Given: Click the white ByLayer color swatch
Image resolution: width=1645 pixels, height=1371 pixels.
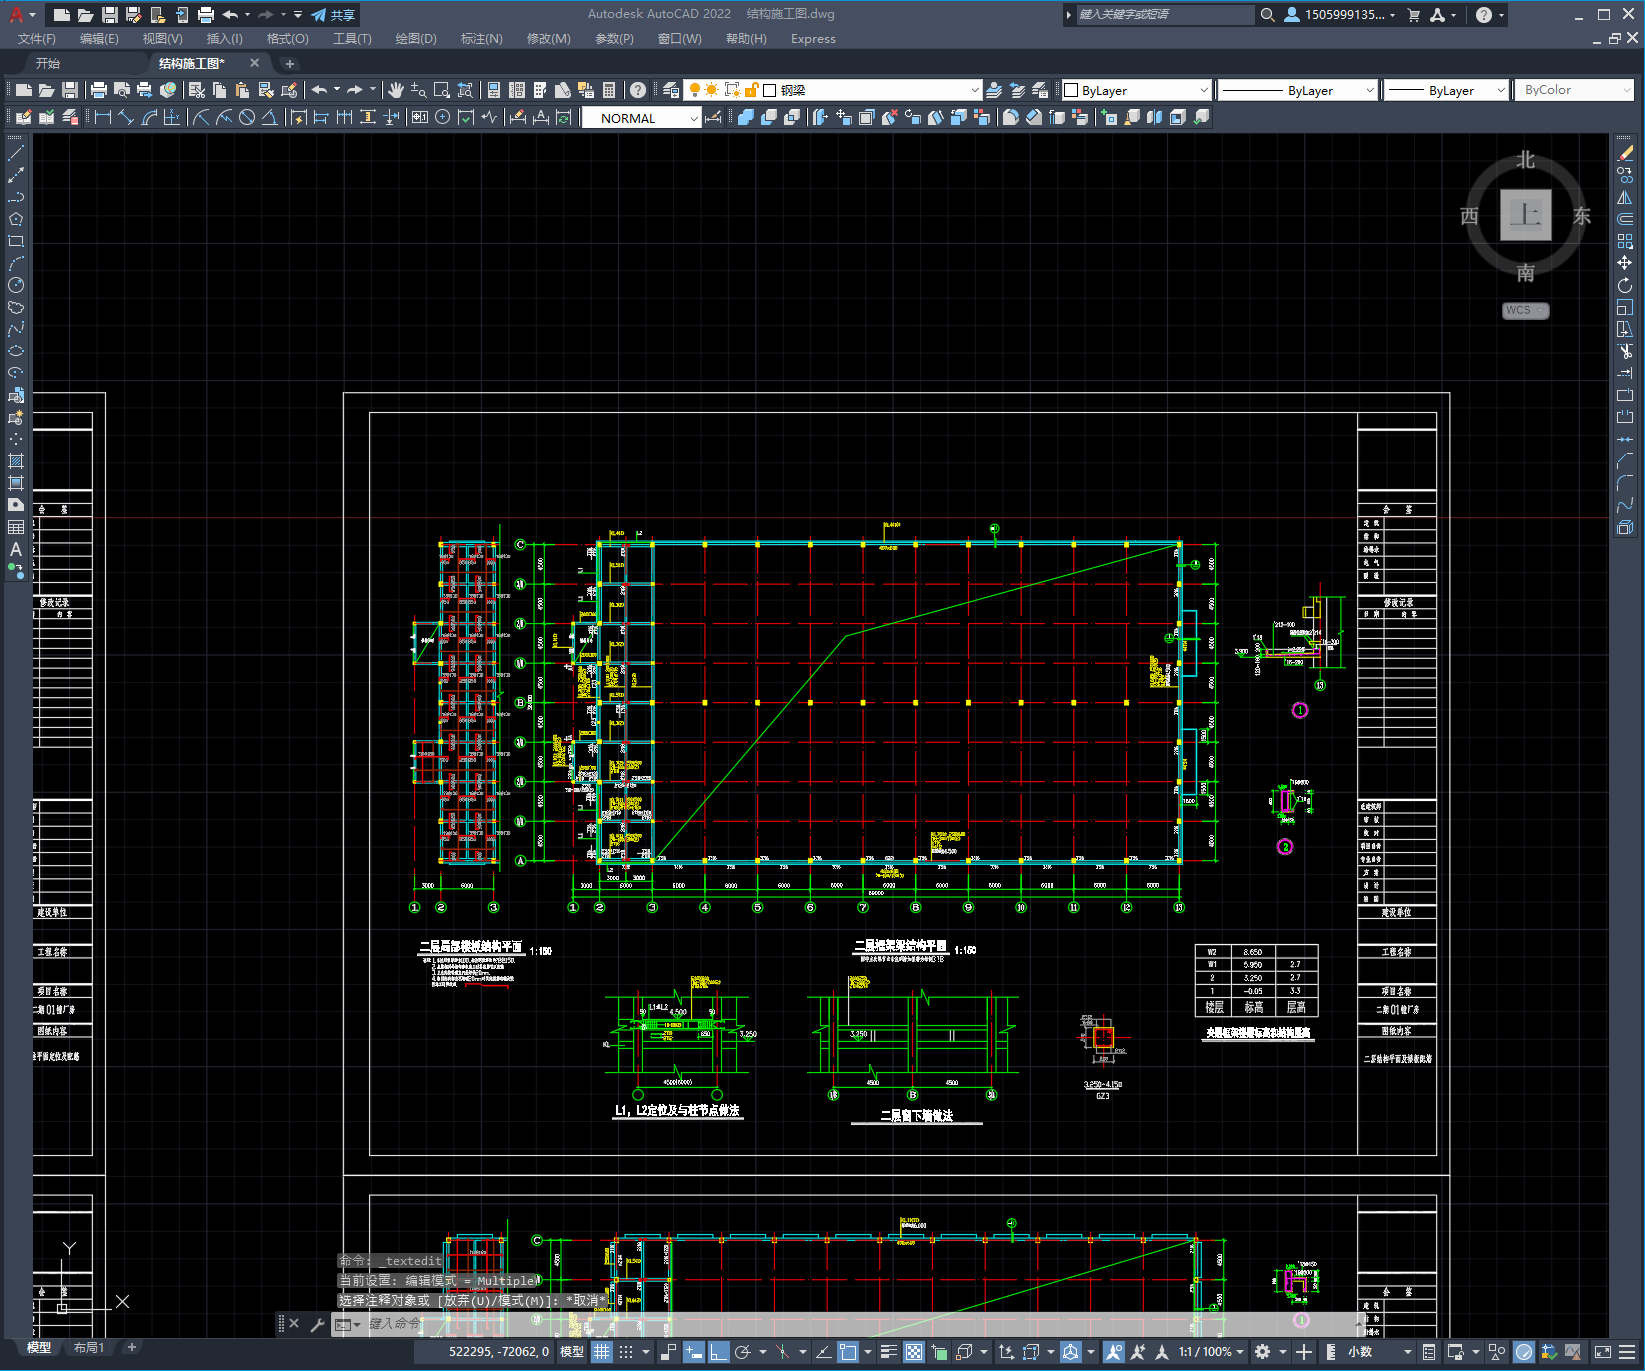Looking at the screenshot, I should click(1071, 90).
